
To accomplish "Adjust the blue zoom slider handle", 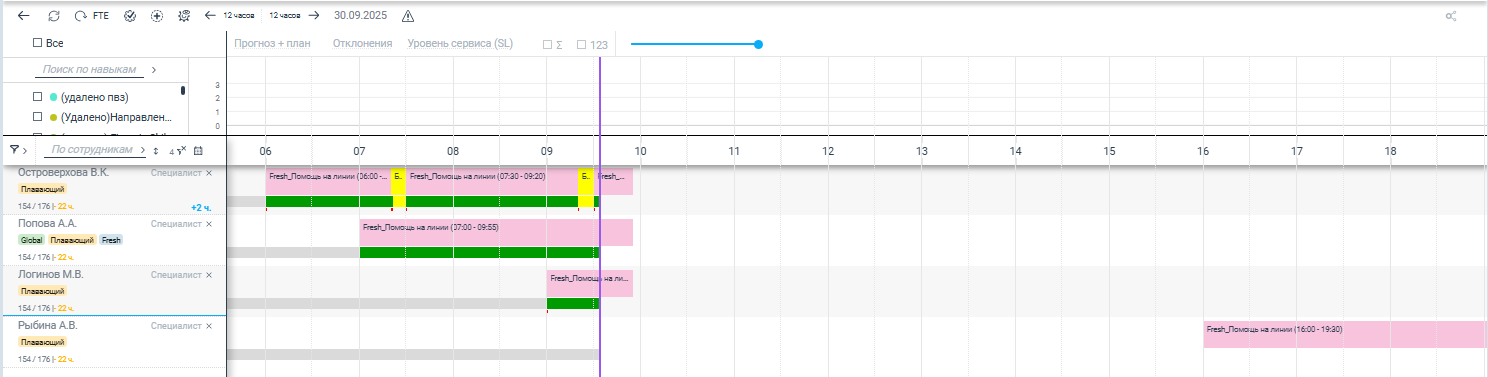I will point(758,44).
